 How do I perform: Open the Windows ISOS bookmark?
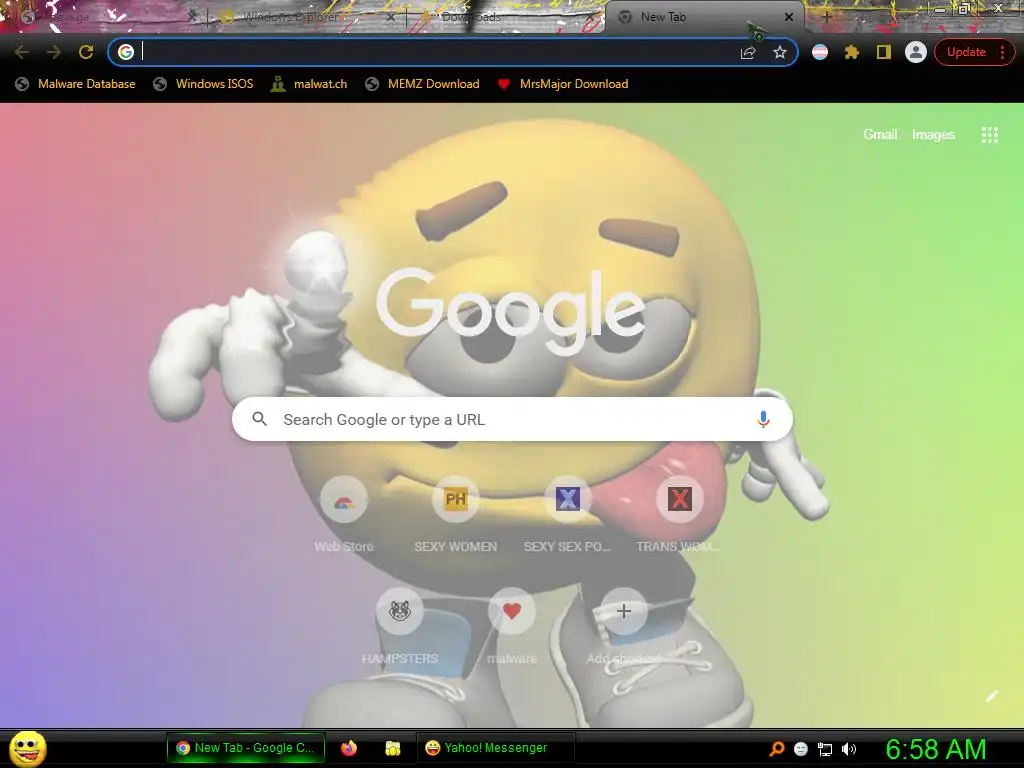pyautogui.click(x=203, y=84)
